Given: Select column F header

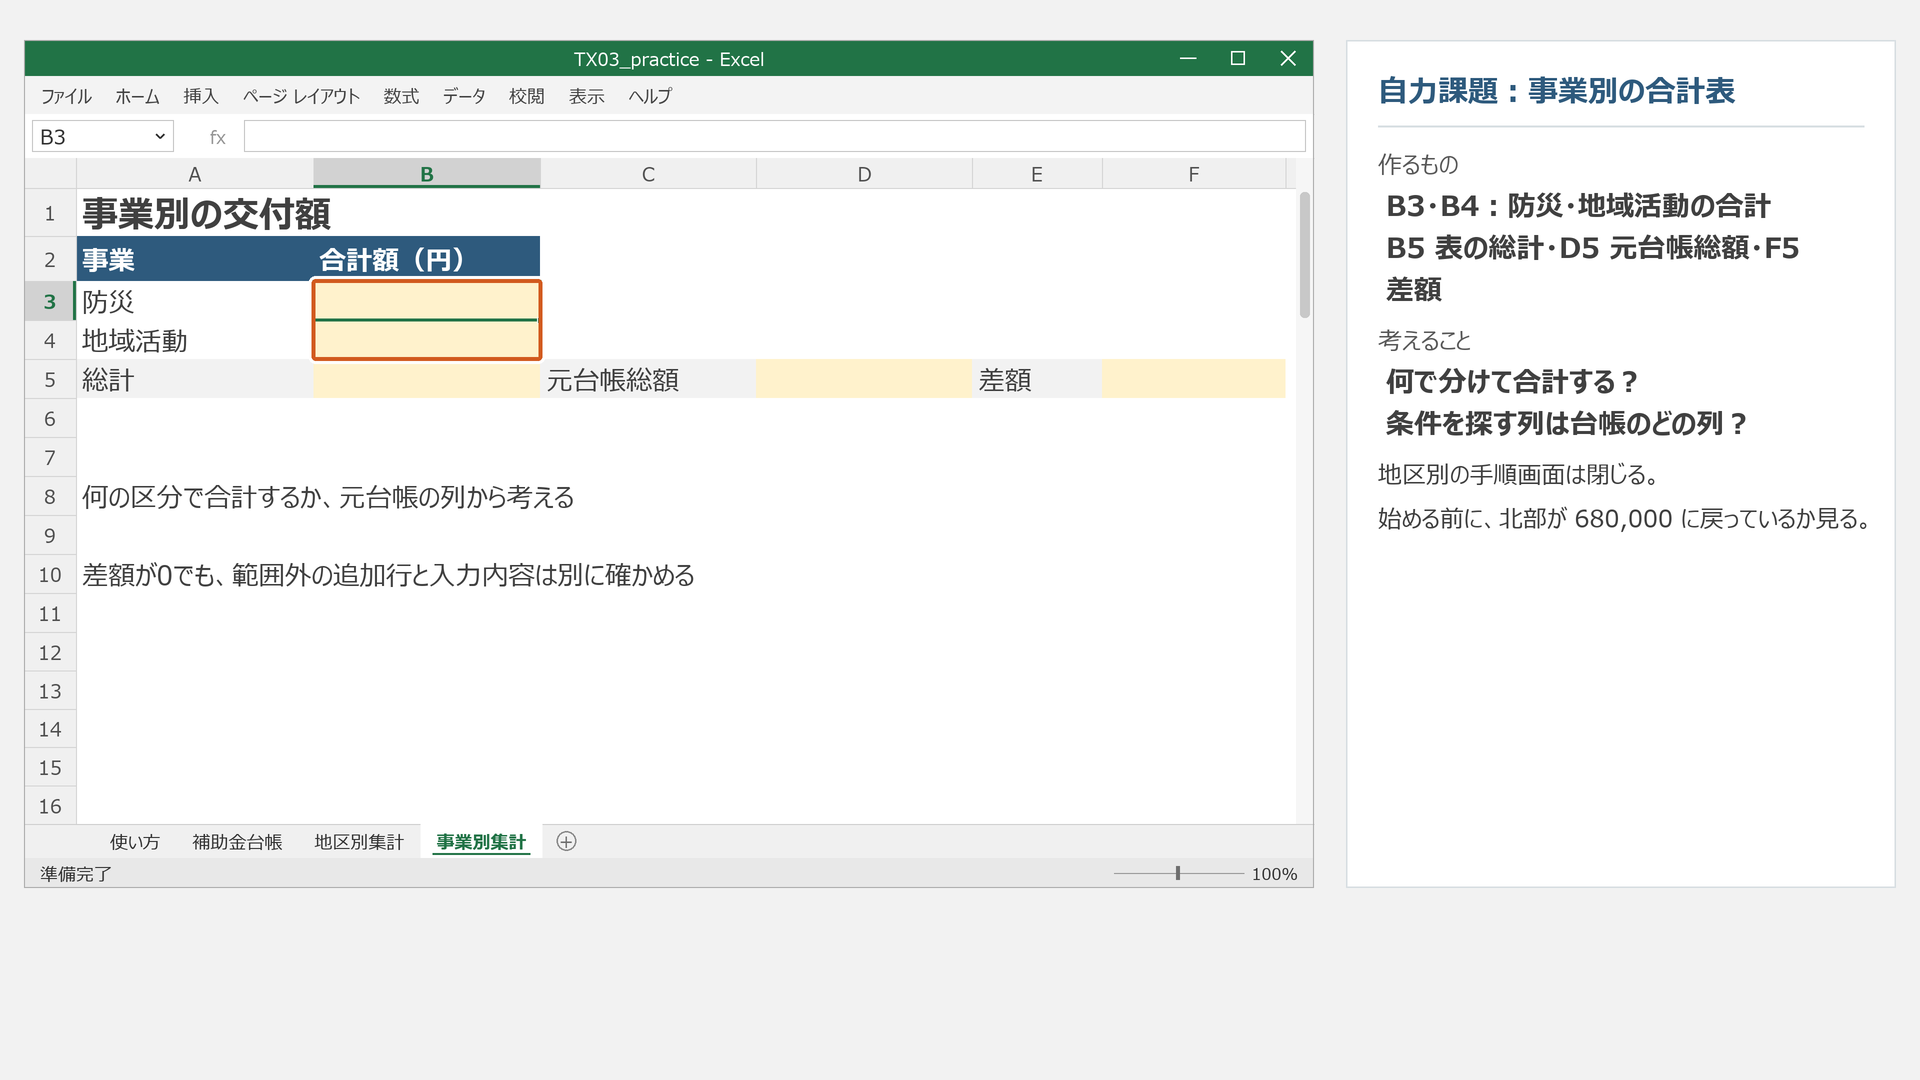Looking at the screenshot, I should coord(1194,174).
